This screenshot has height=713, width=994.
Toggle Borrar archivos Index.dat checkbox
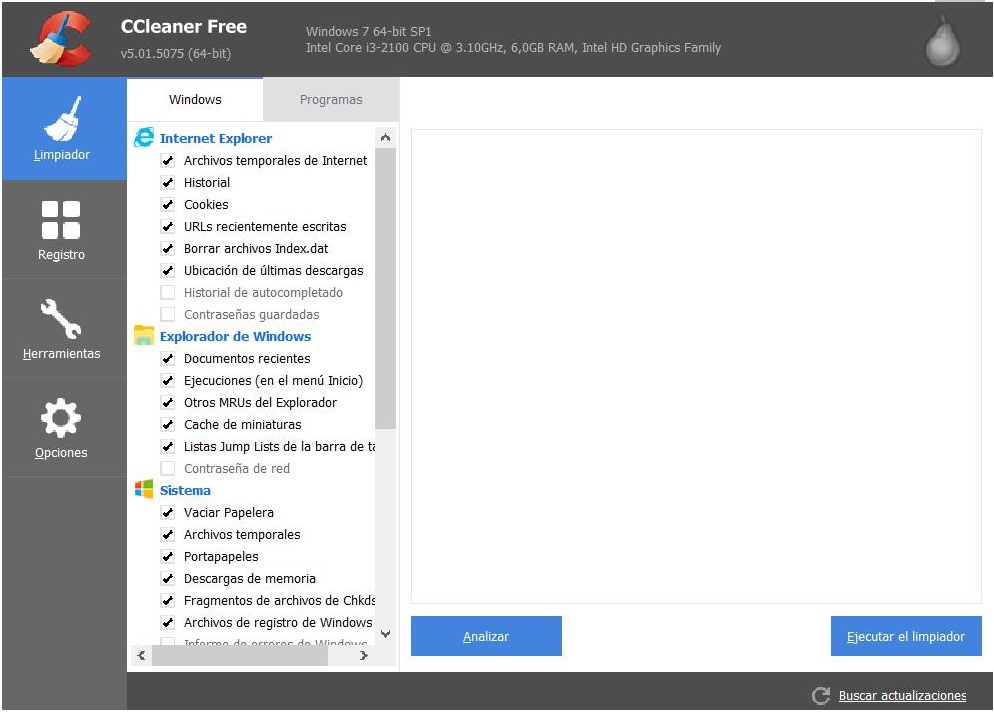pos(167,248)
